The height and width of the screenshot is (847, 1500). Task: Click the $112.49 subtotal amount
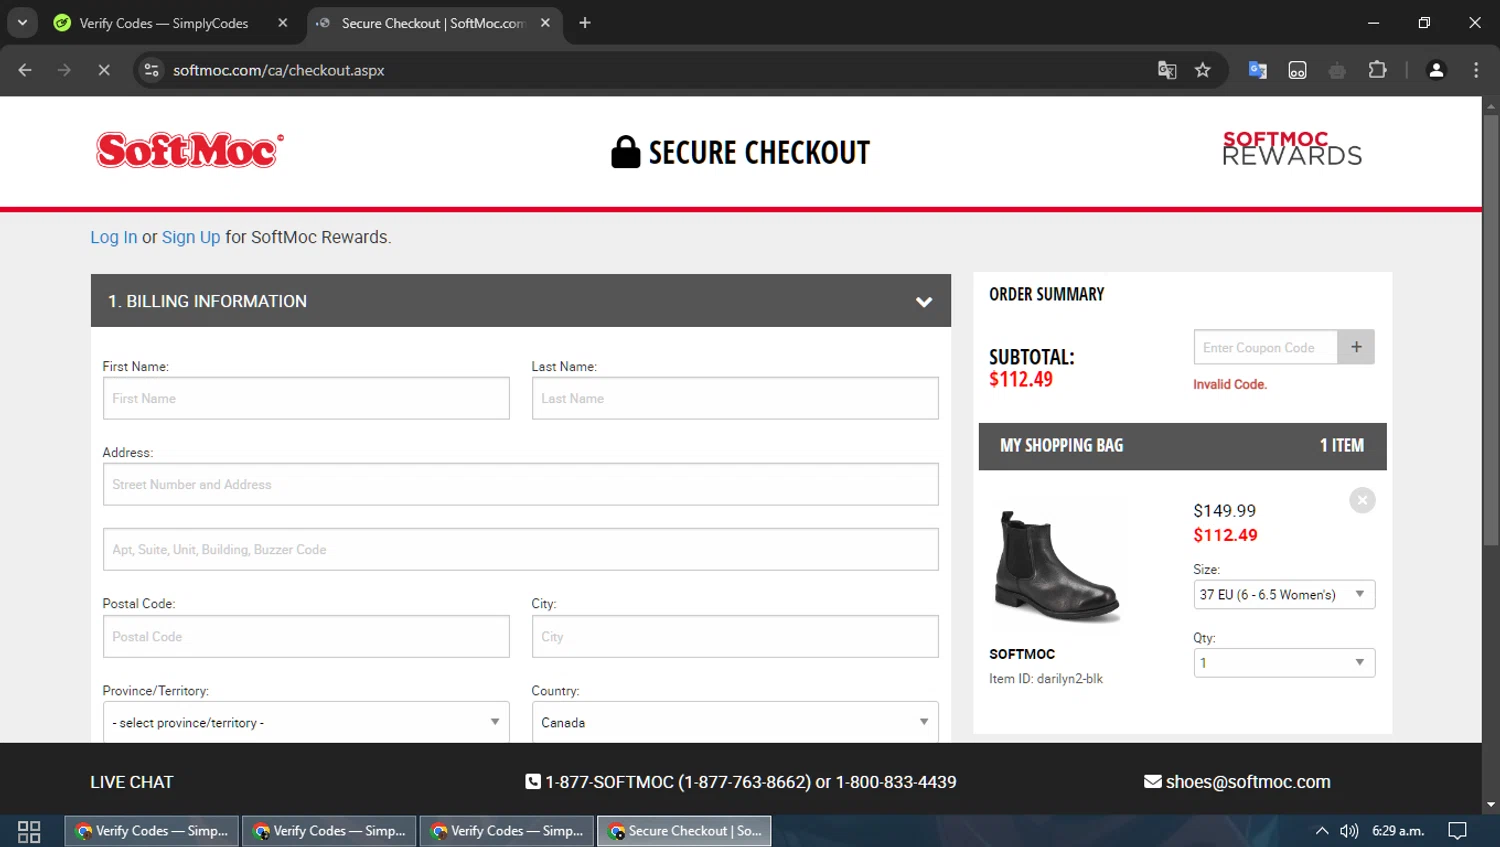1021,379
